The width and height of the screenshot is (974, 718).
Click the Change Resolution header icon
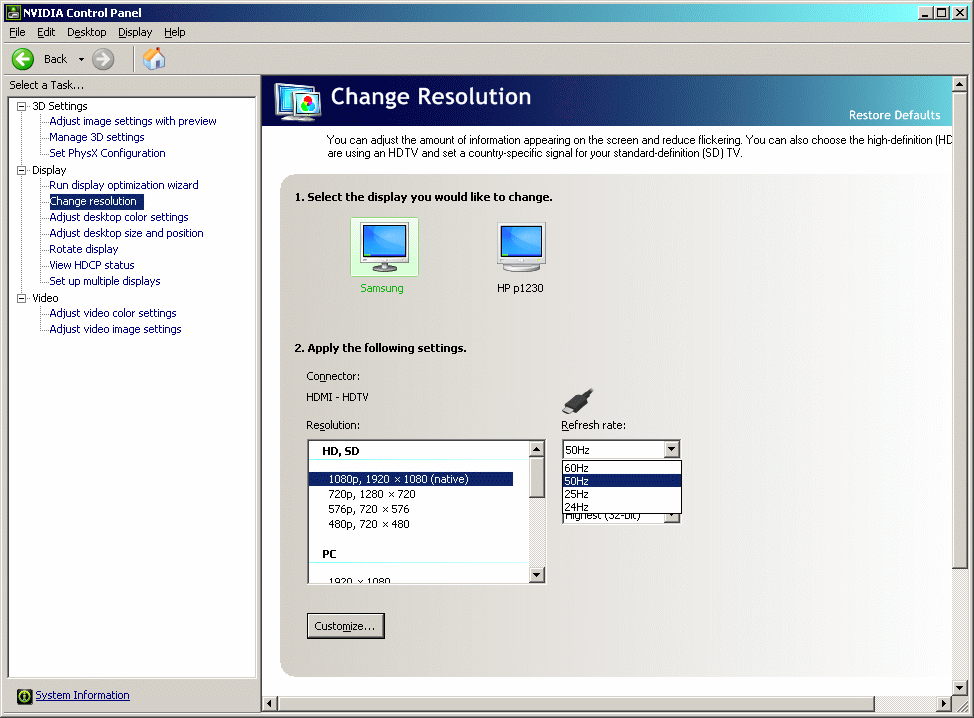[x=298, y=101]
